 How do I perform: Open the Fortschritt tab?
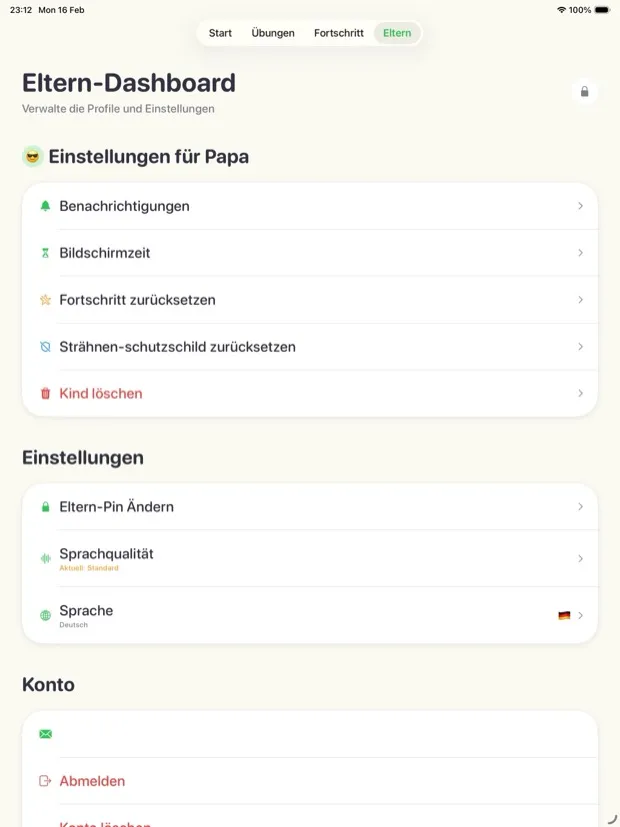(338, 32)
